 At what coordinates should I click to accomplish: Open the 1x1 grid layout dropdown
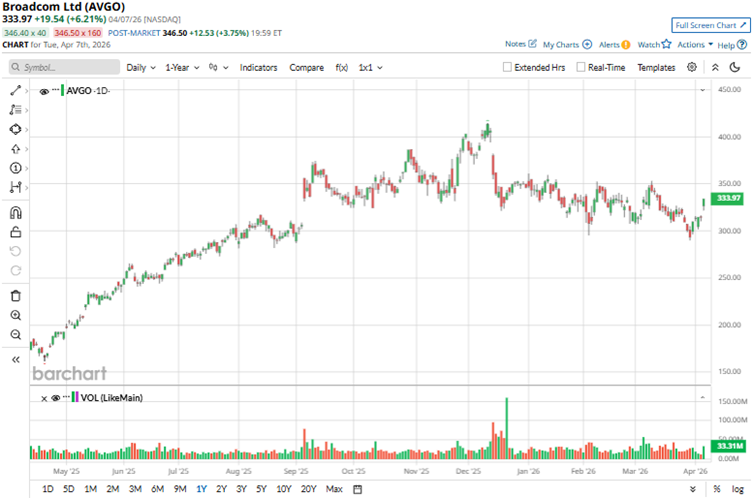(x=370, y=68)
